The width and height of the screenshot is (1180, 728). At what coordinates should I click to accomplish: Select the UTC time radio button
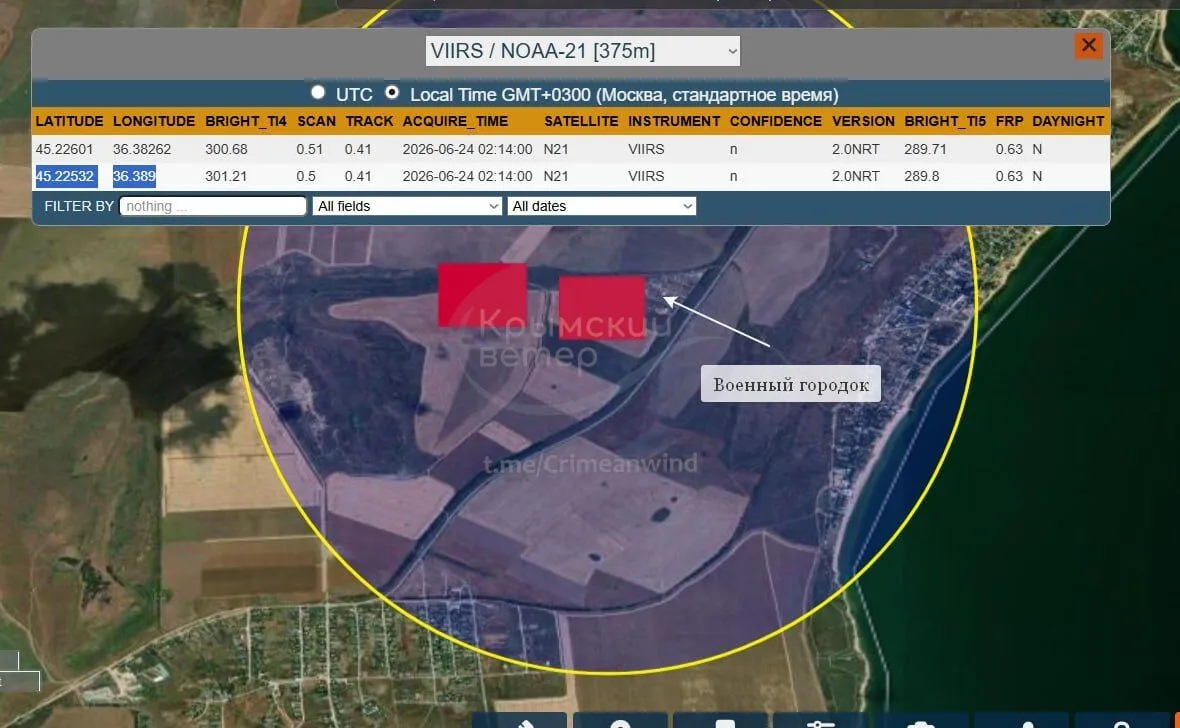pyautogui.click(x=318, y=92)
